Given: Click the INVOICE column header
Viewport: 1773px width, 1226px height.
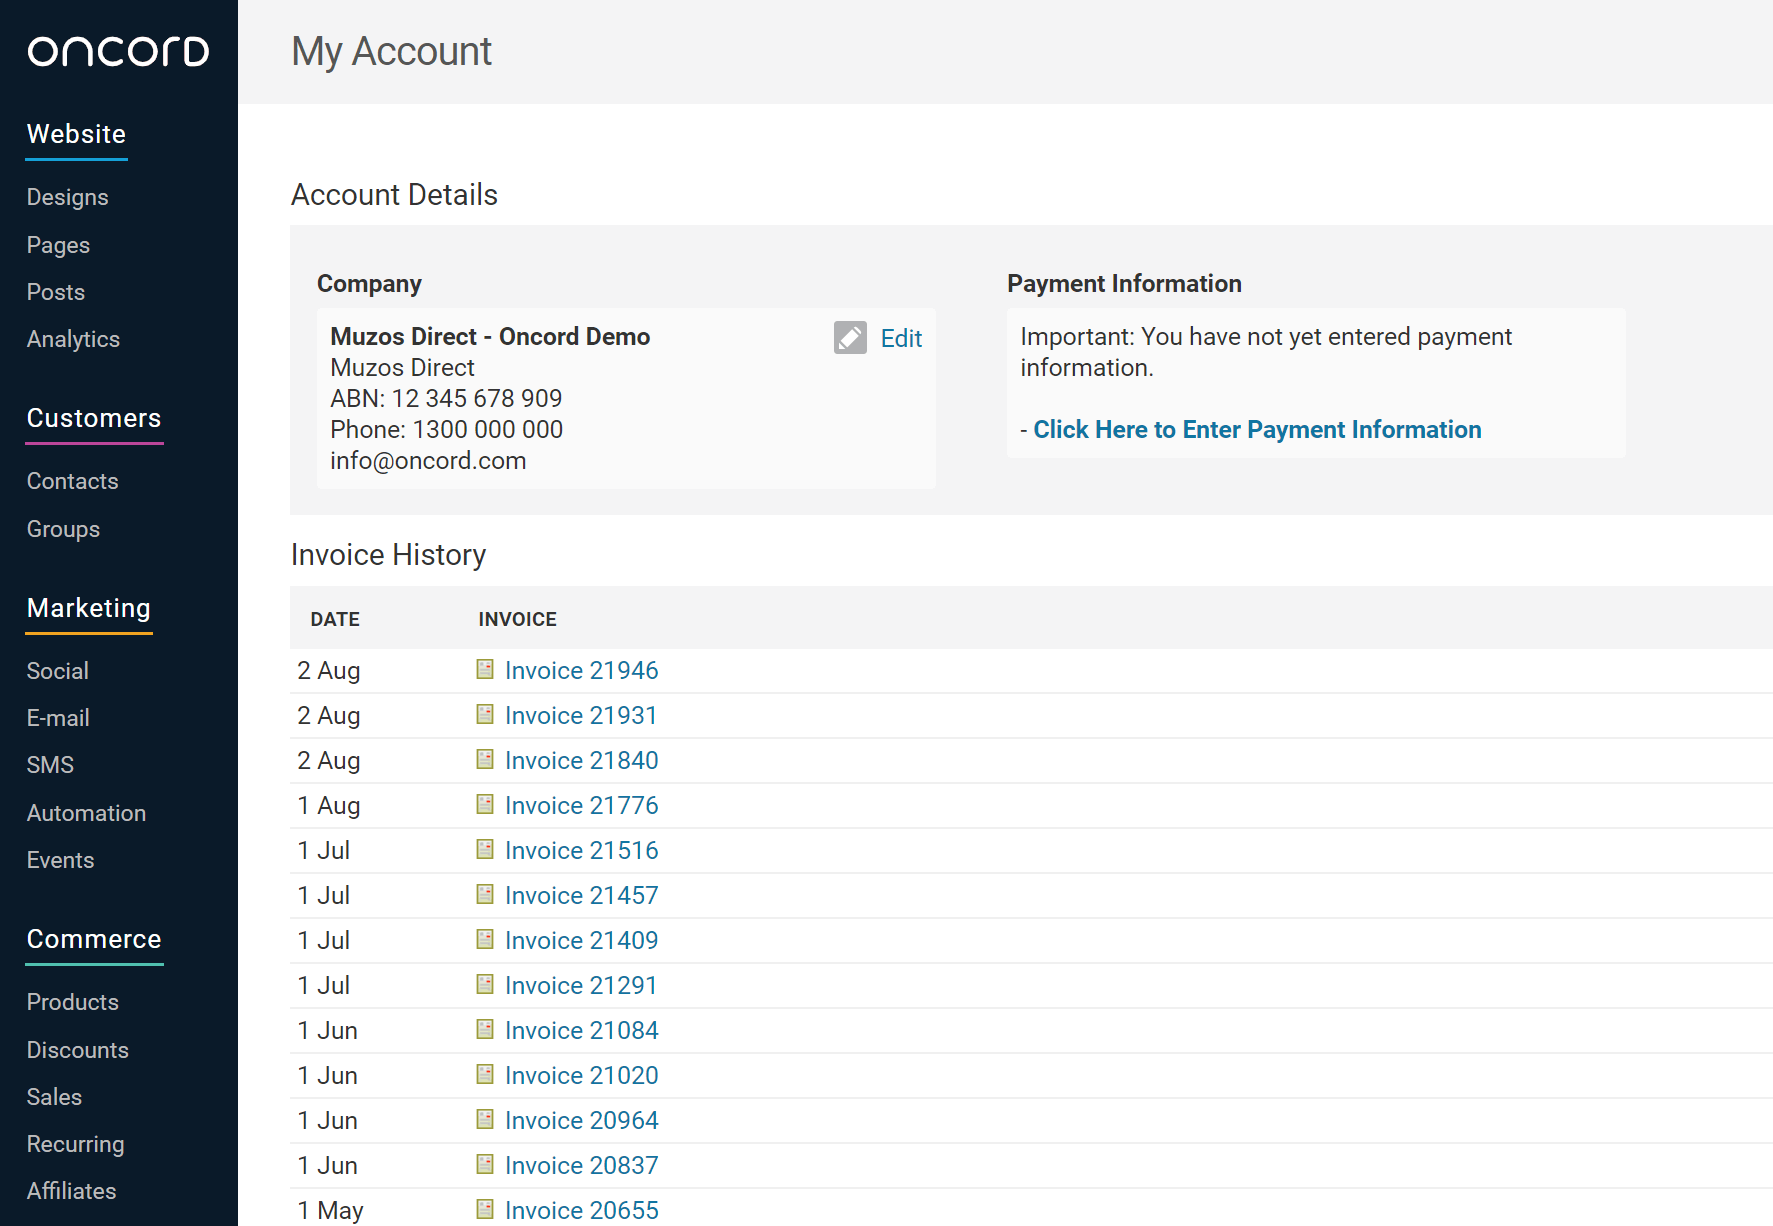Looking at the screenshot, I should (x=517, y=619).
